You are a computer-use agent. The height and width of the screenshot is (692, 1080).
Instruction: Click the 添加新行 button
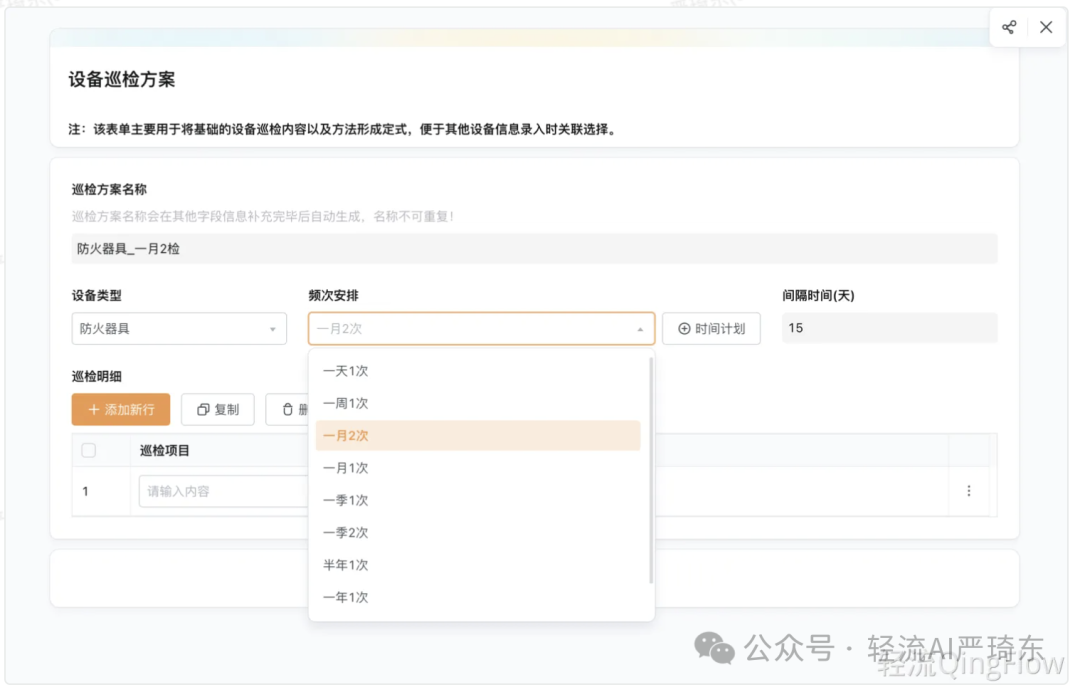coord(120,409)
